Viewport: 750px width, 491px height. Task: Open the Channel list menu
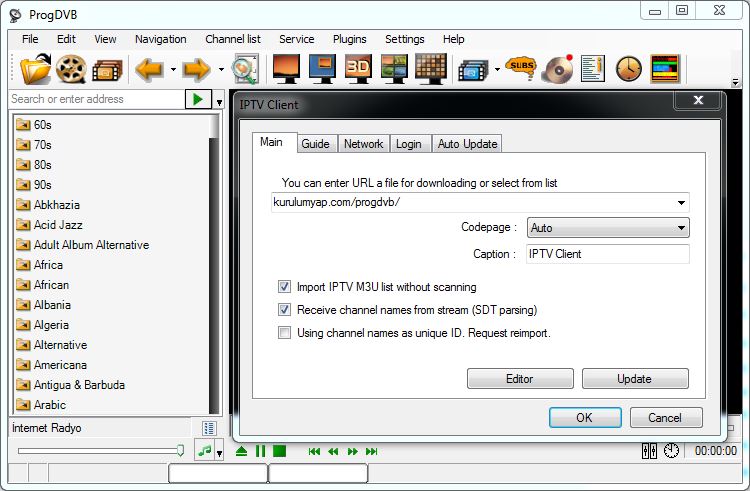(233, 39)
